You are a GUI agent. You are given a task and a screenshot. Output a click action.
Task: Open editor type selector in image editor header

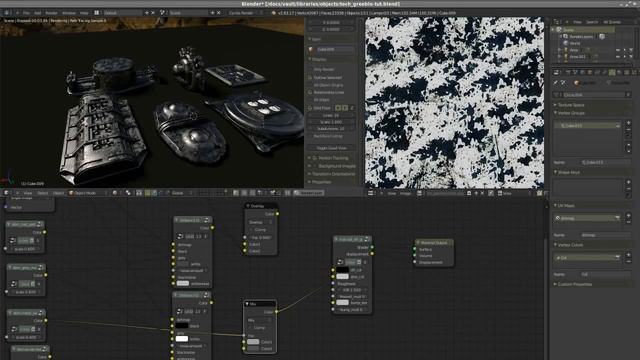tap(371, 193)
